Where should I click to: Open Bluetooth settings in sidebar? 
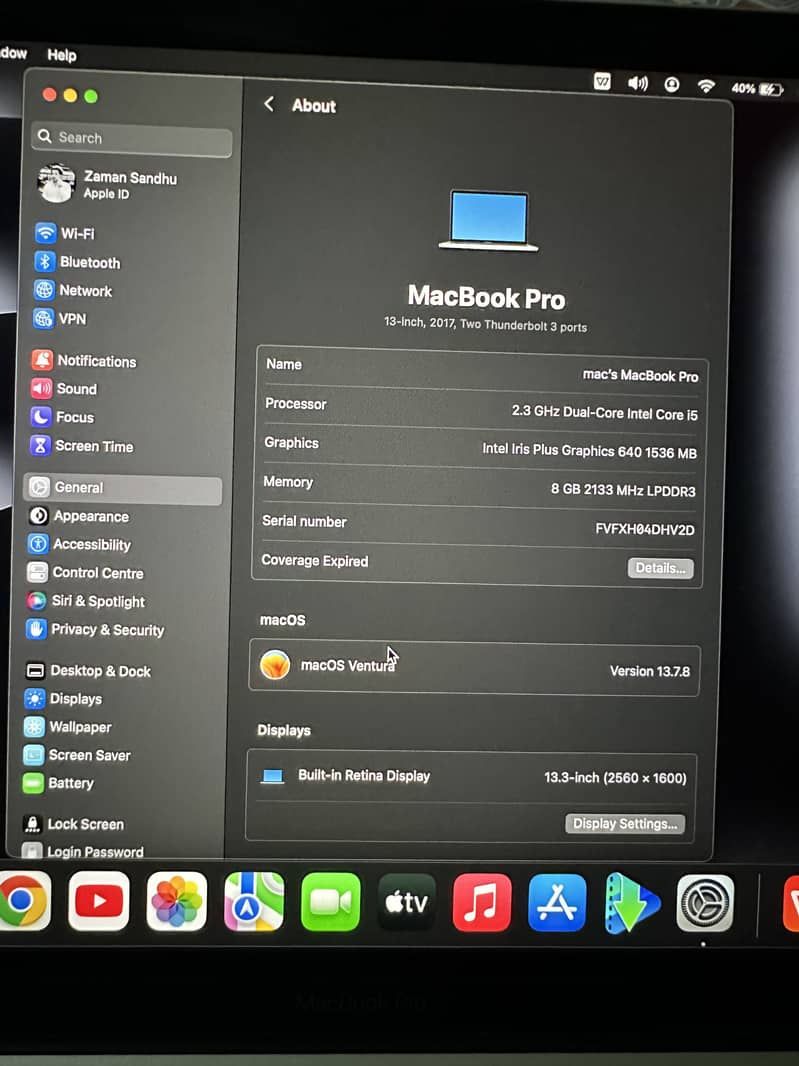click(77, 262)
